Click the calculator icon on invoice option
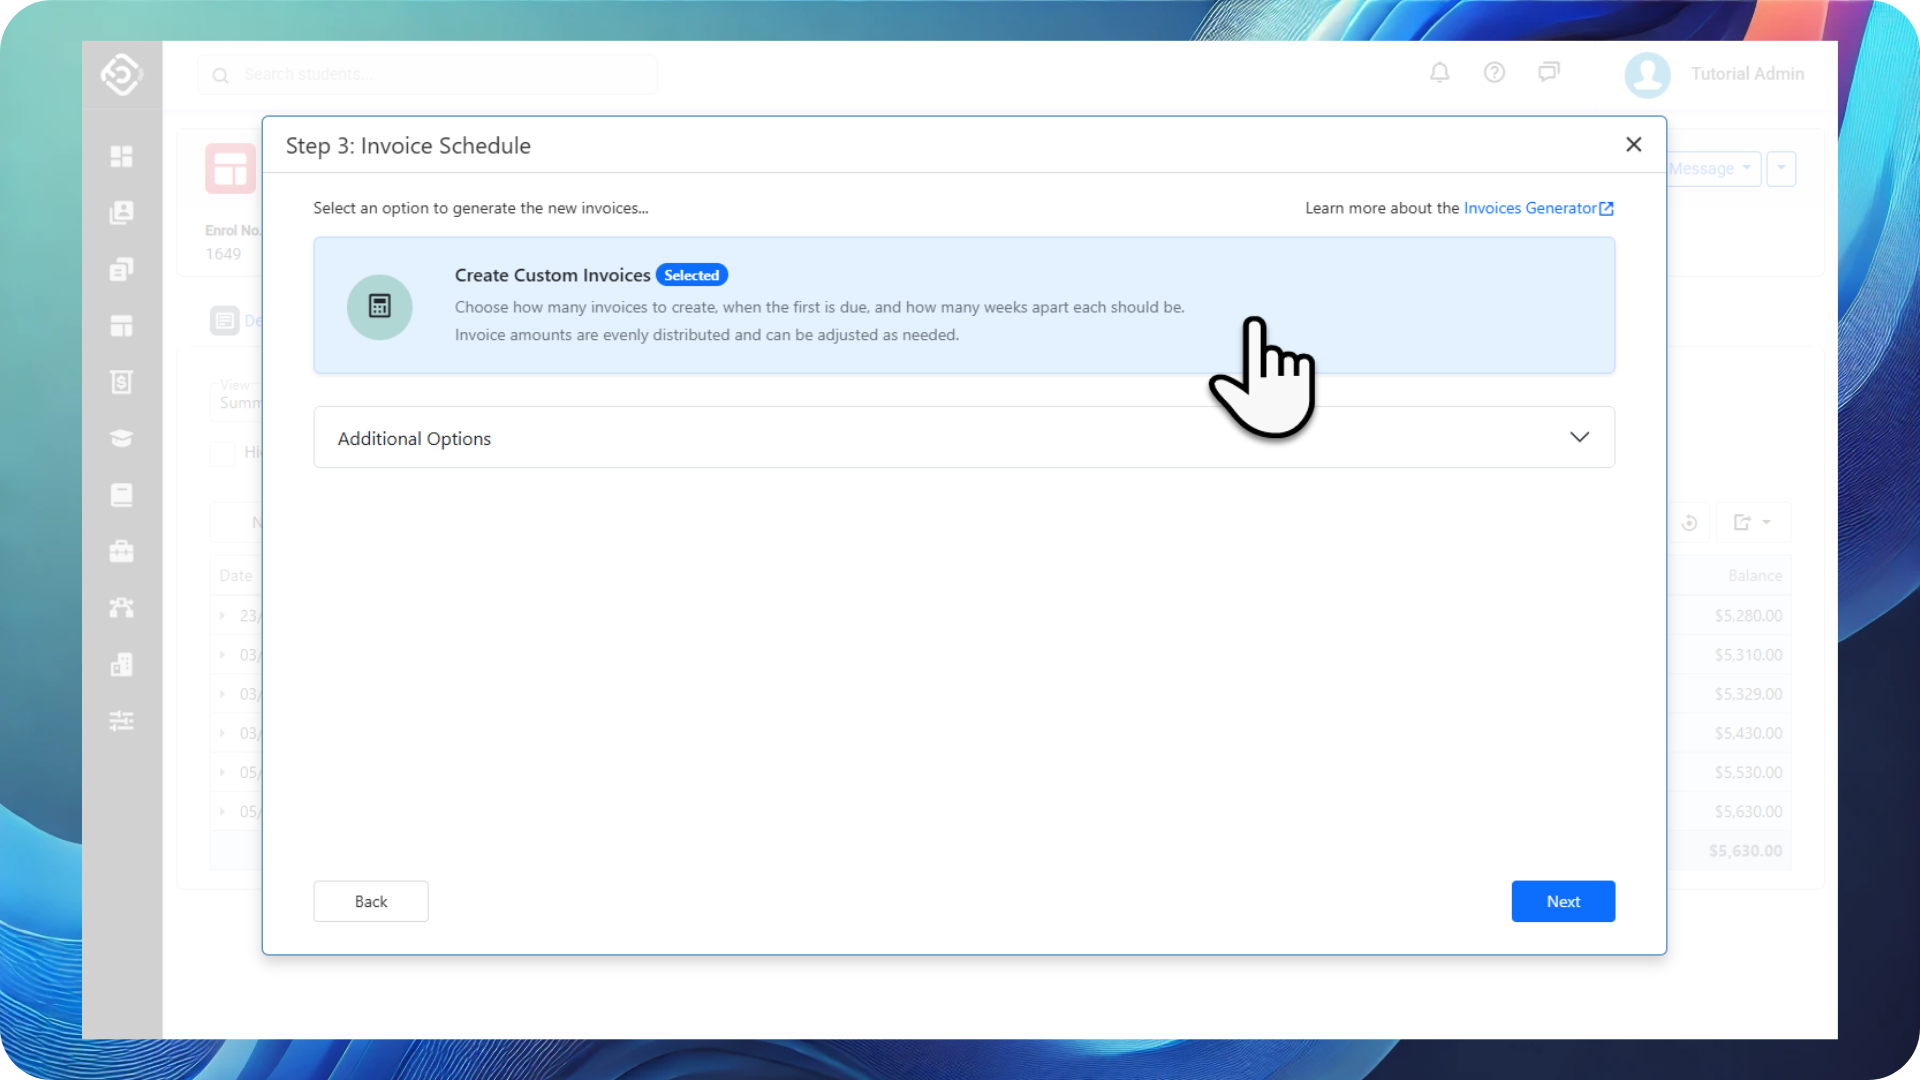The width and height of the screenshot is (1920, 1080). (x=379, y=307)
